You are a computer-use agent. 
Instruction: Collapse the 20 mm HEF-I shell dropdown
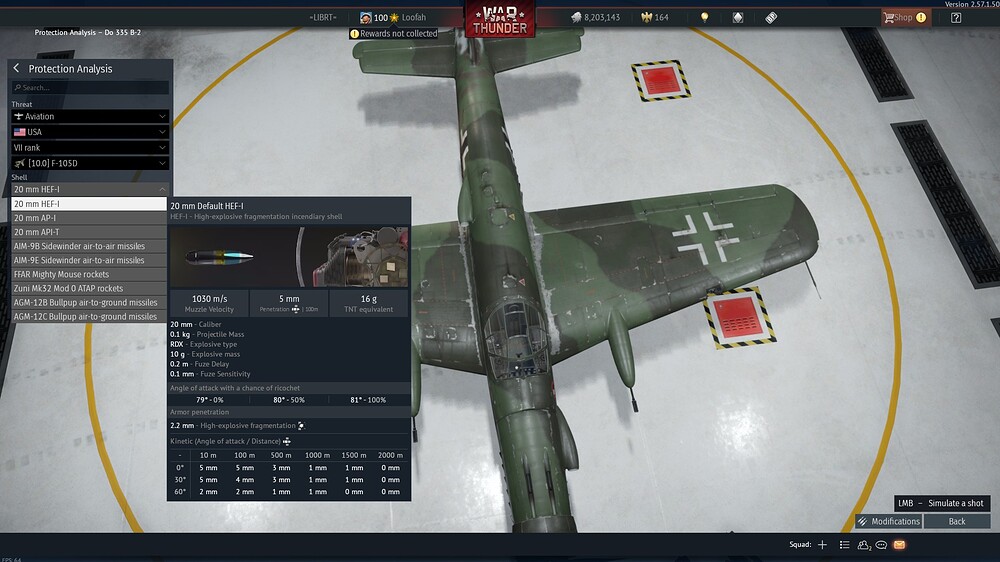click(90, 189)
